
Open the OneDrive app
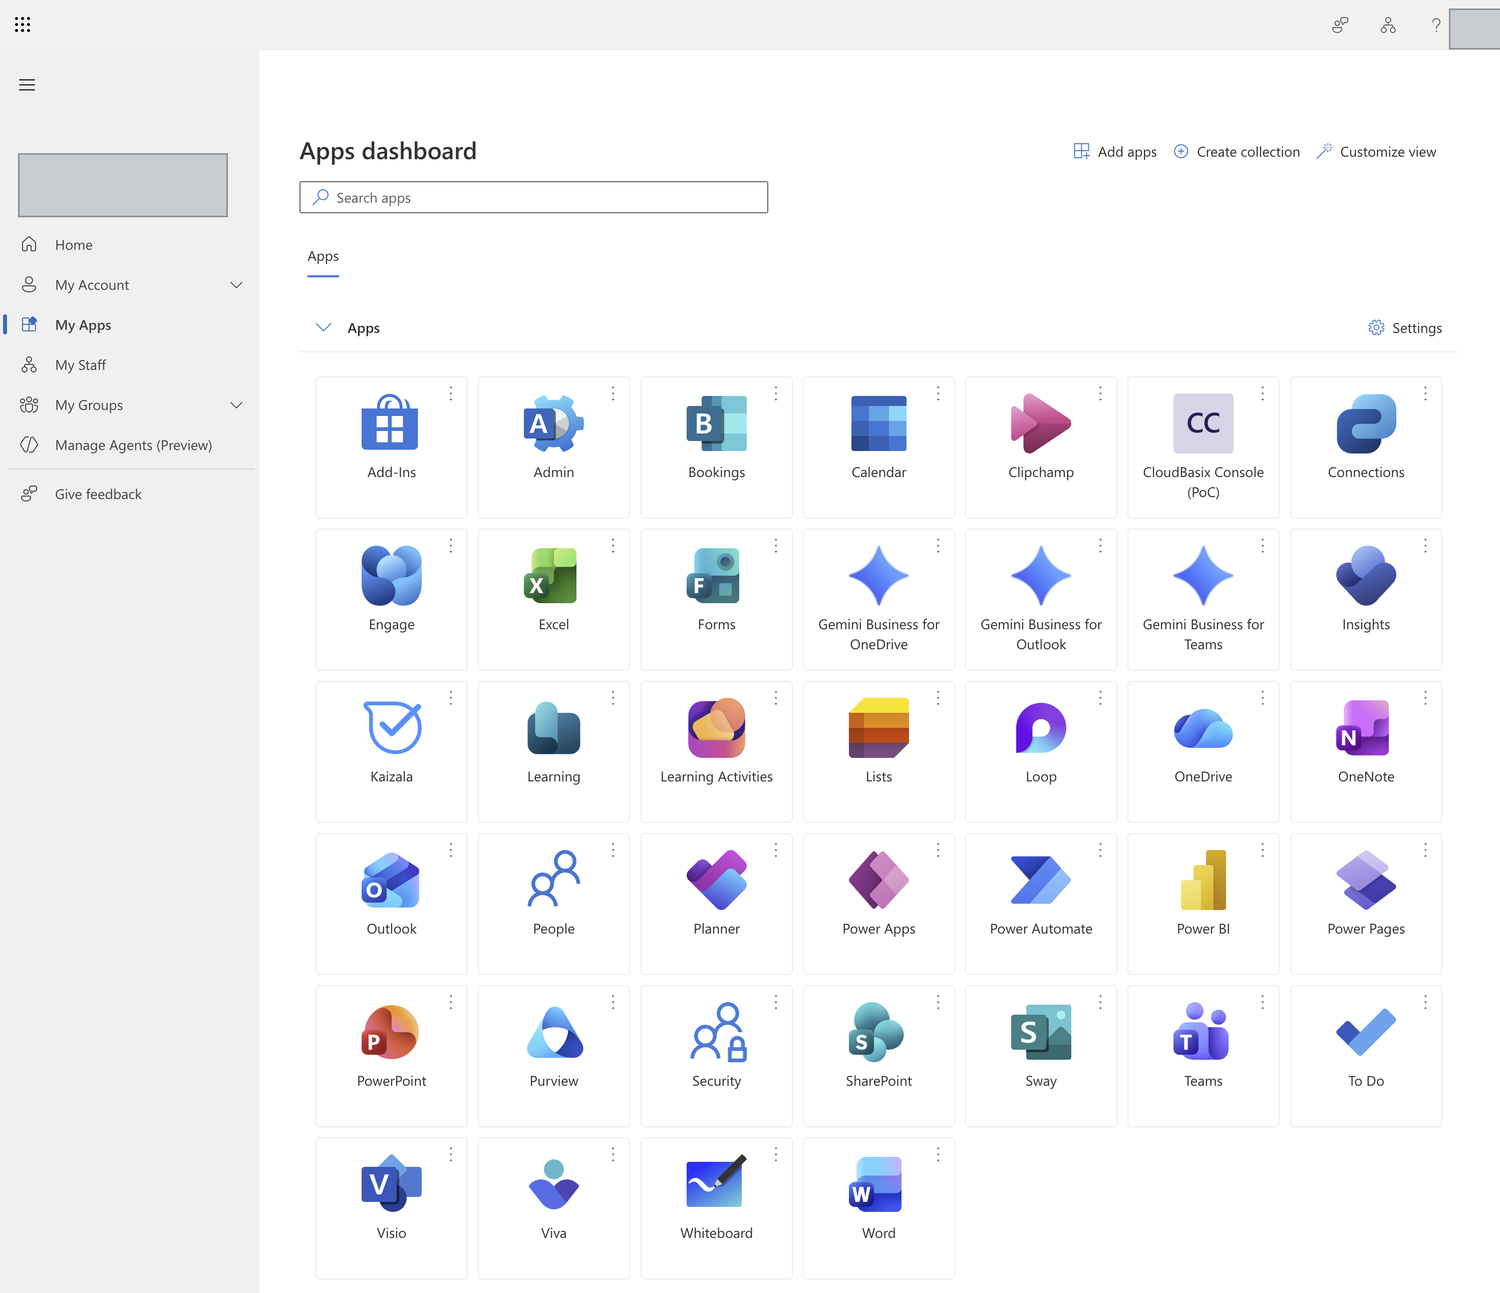point(1203,751)
